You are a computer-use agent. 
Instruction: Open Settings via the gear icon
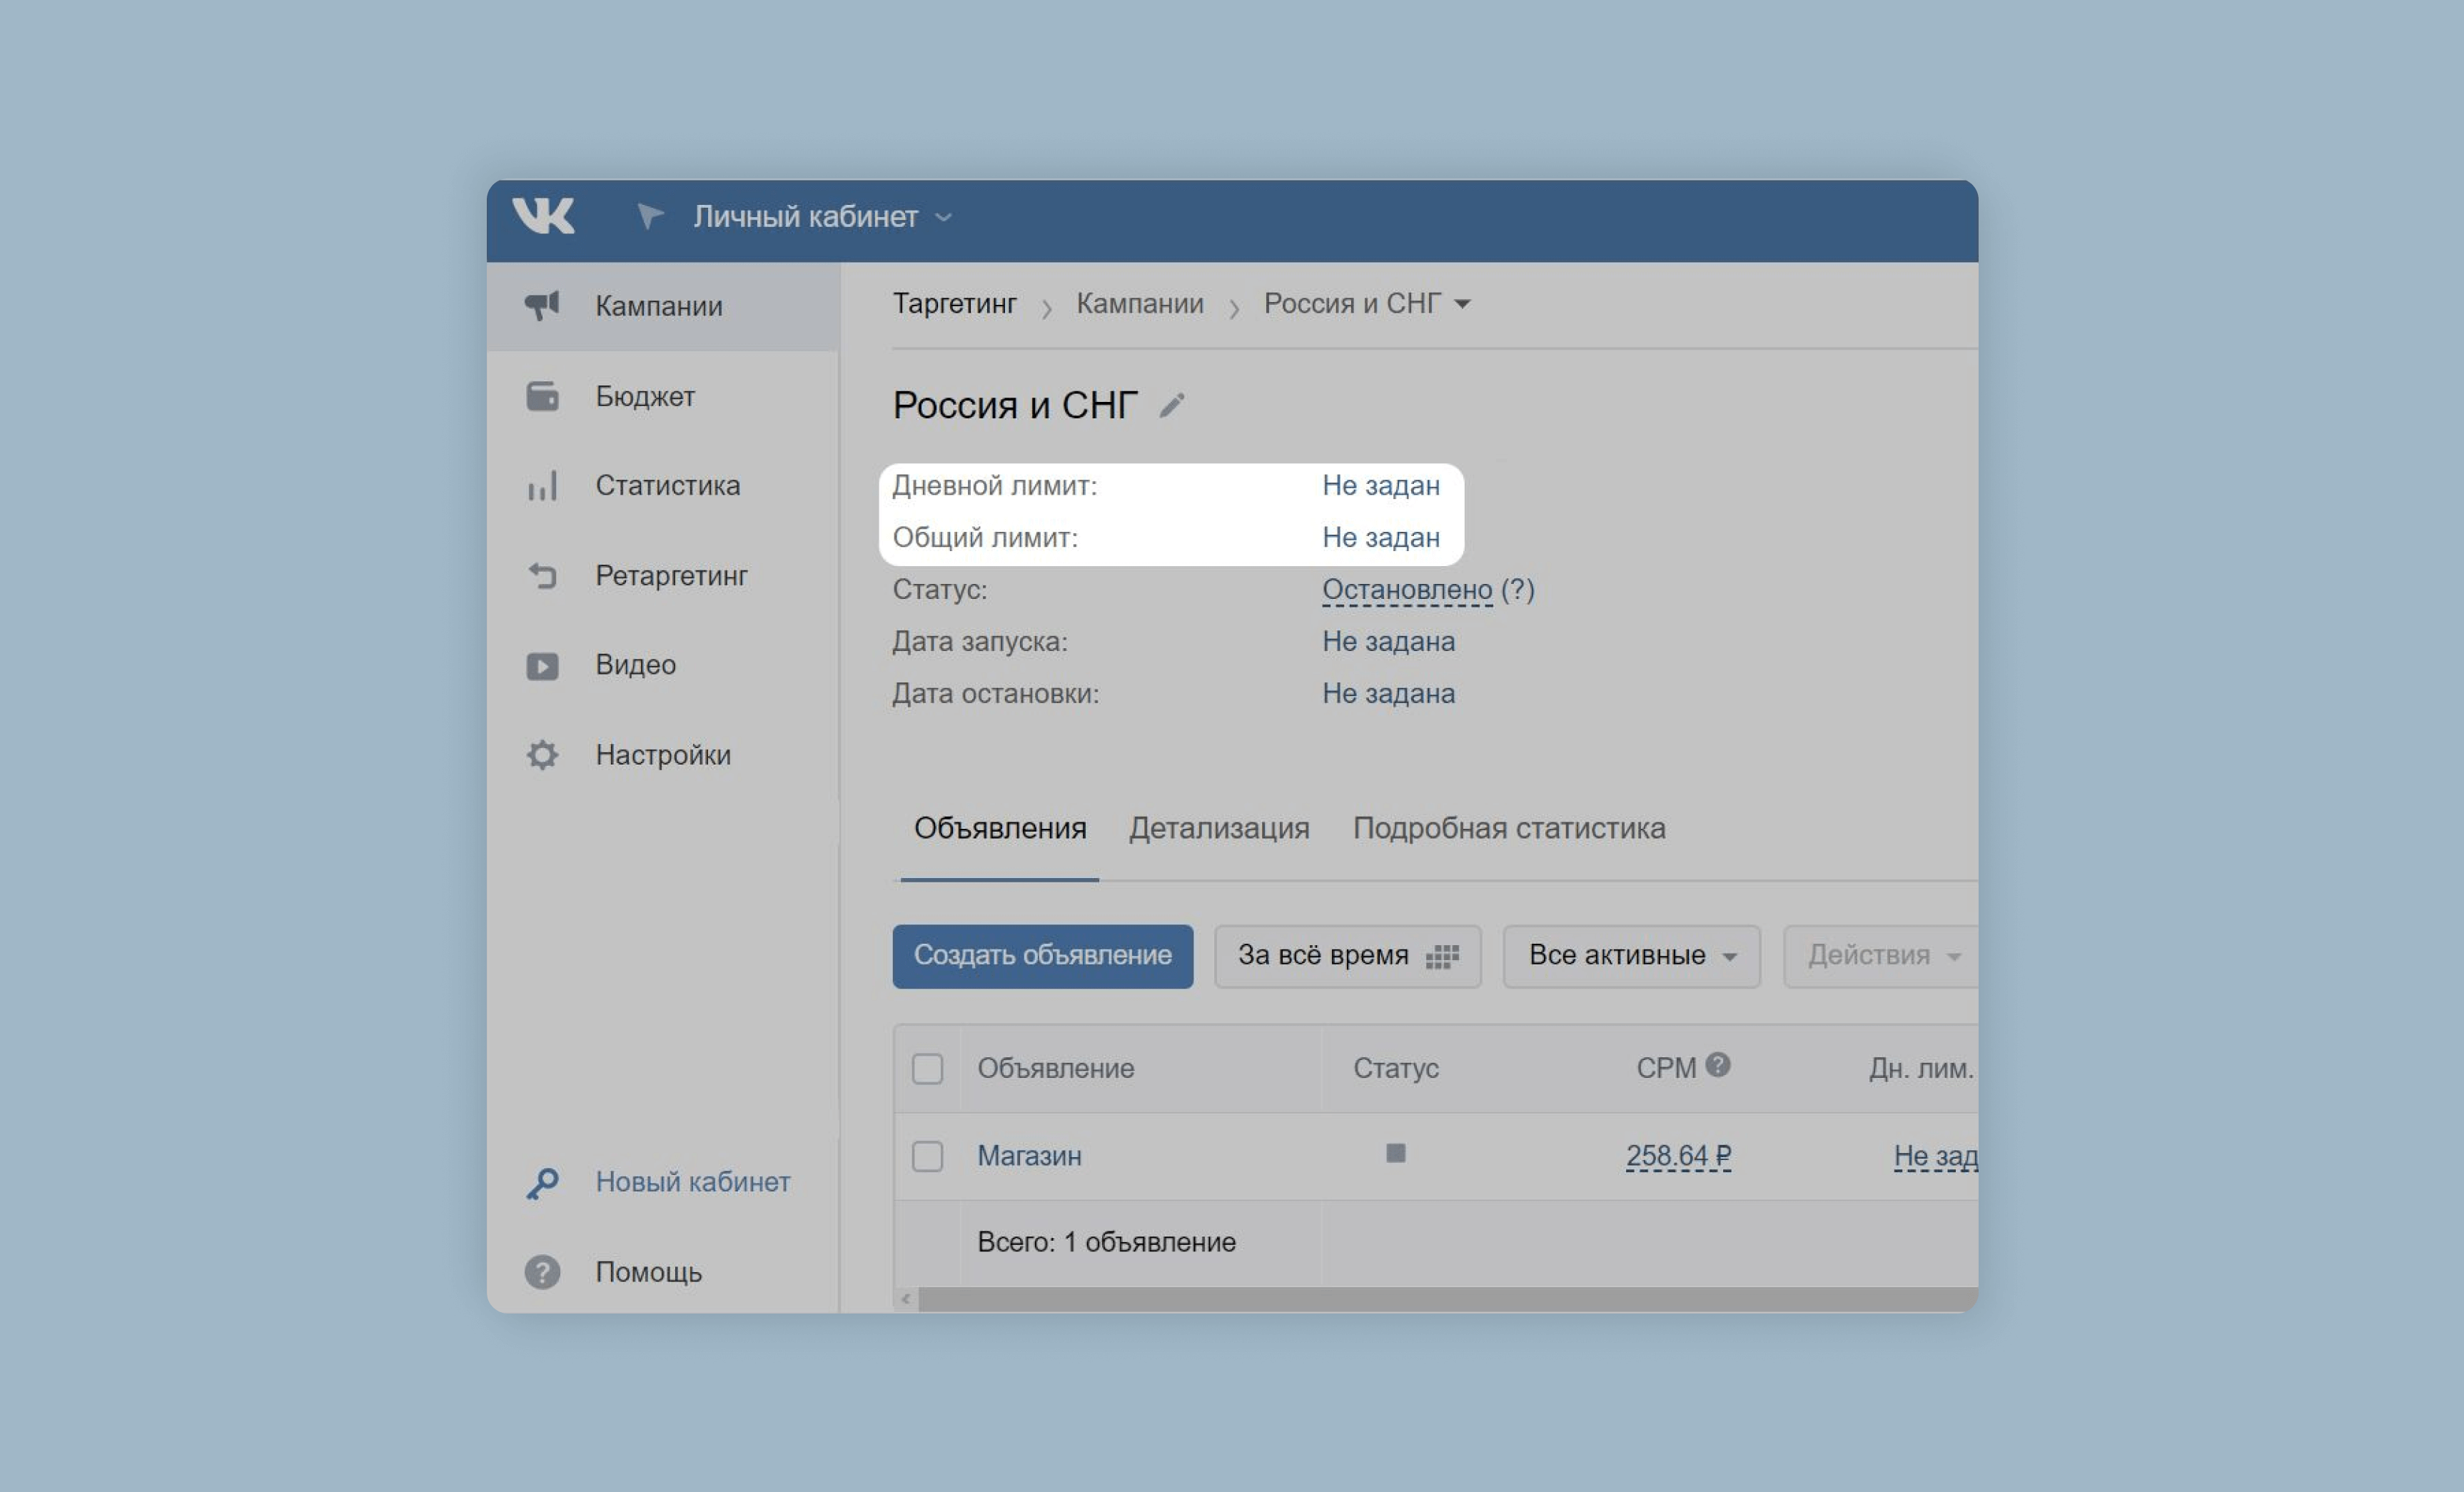(542, 755)
